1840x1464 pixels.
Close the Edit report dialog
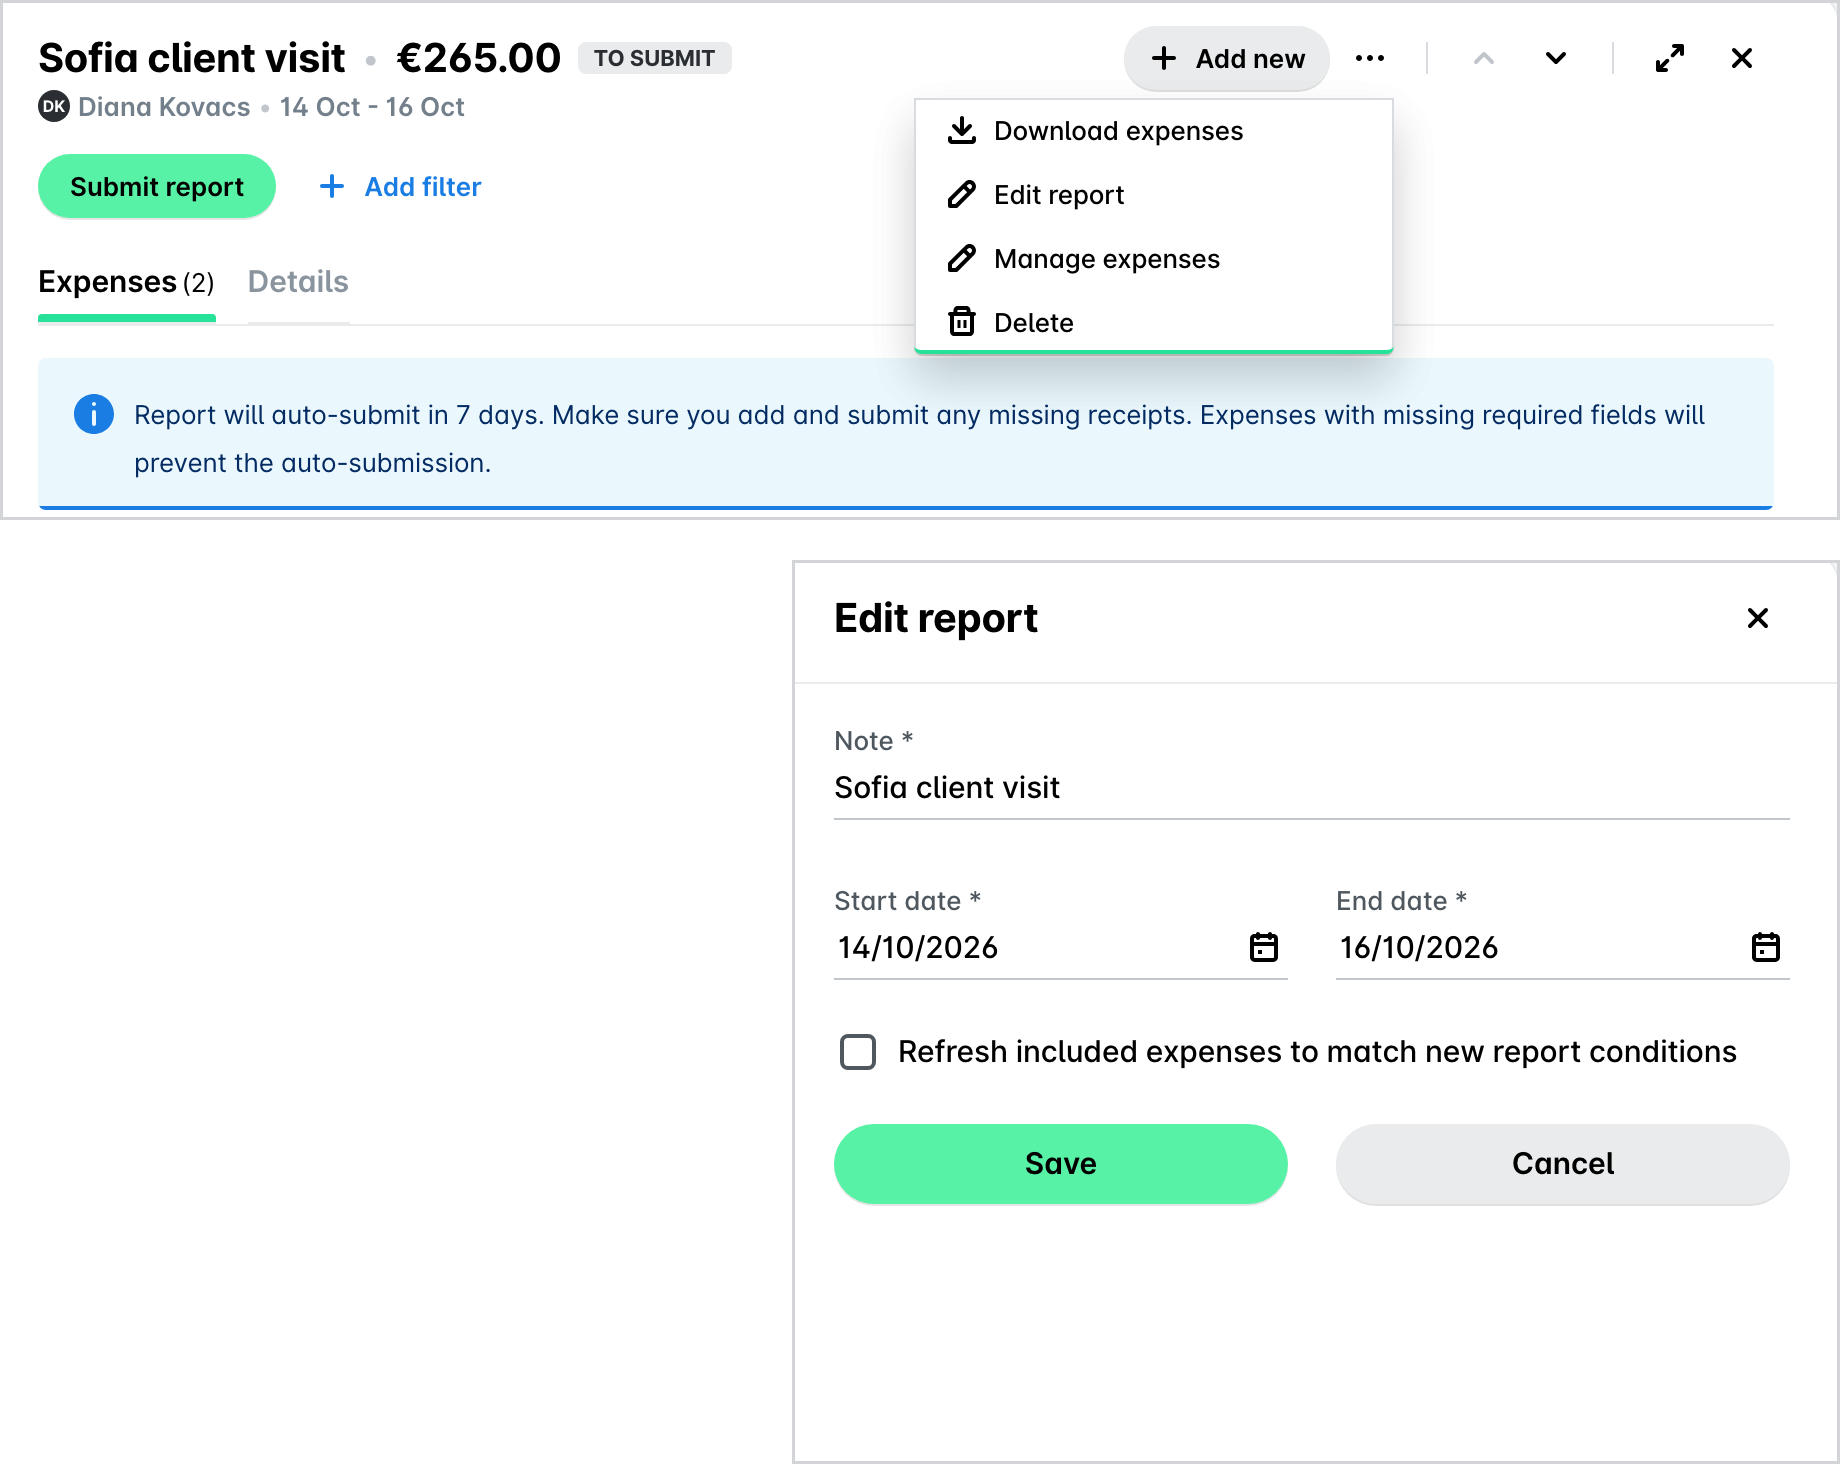tap(1758, 618)
